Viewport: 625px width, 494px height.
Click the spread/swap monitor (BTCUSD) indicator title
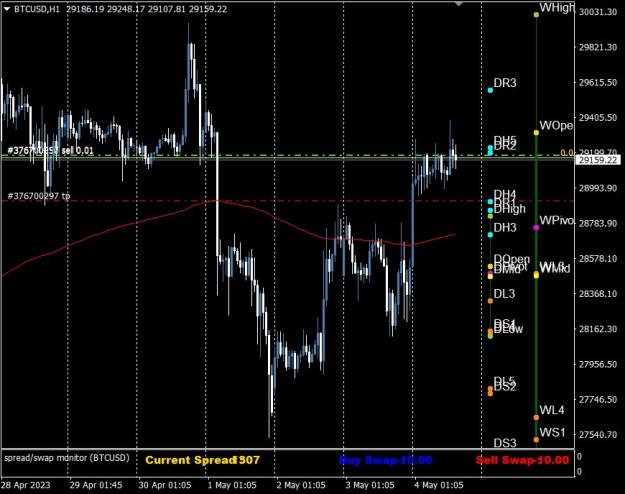pyautogui.click(x=67, y=458)
